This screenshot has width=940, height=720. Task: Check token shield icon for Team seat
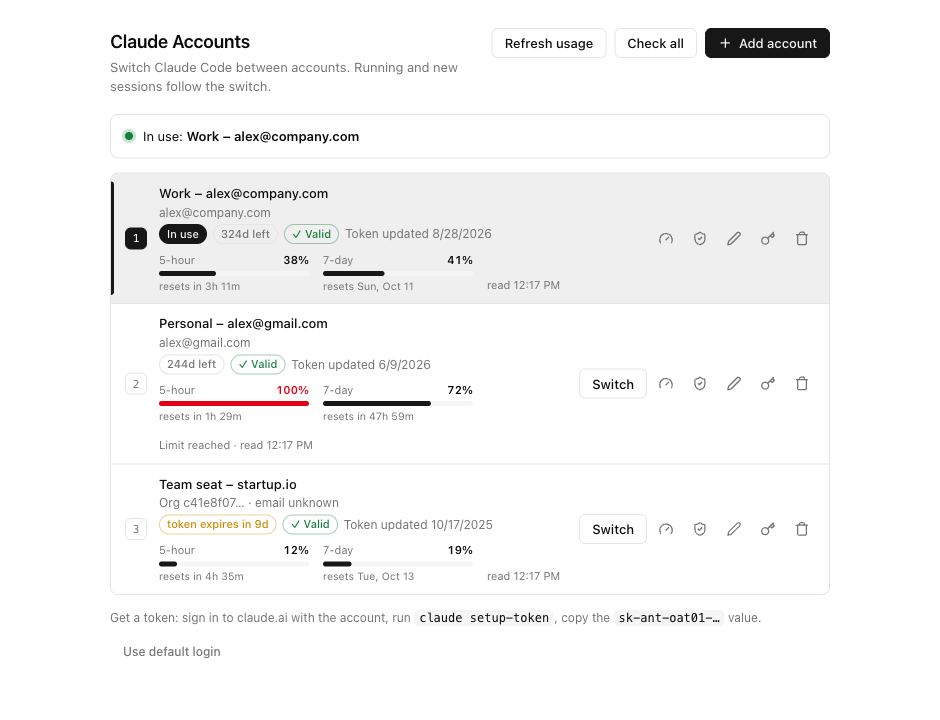(700, 529)
